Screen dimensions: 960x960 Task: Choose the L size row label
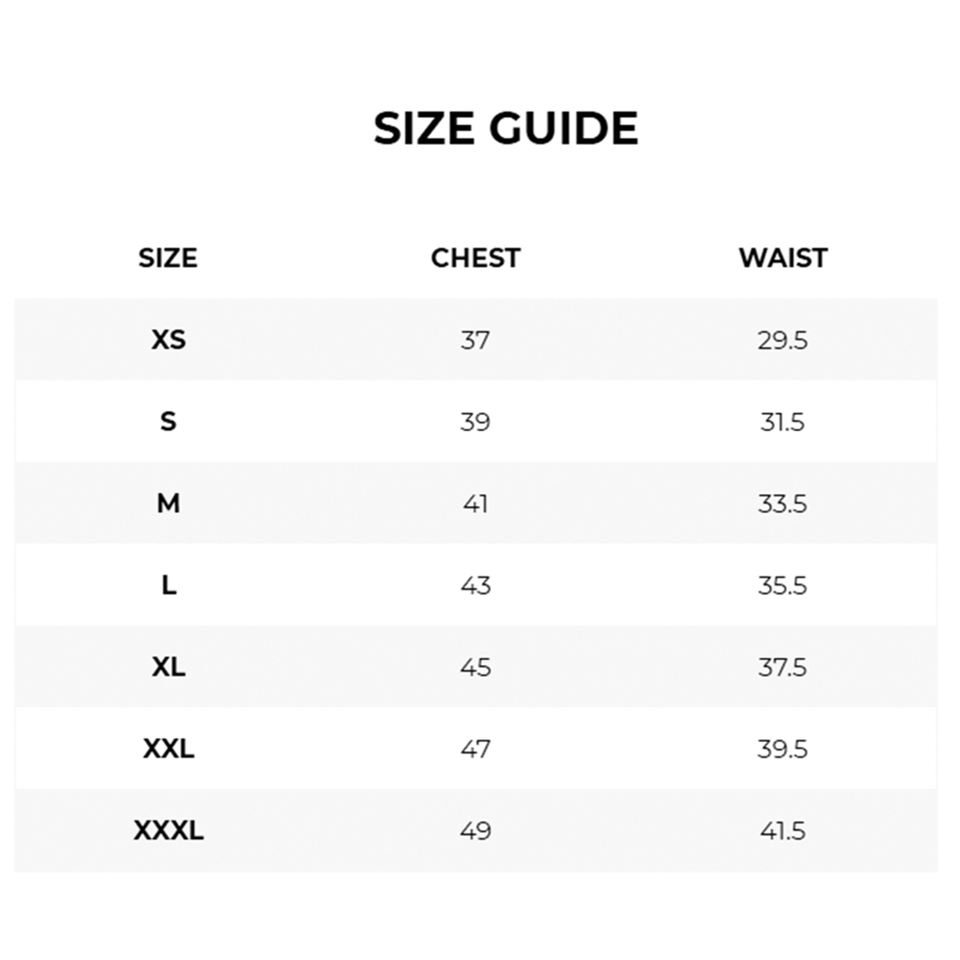168,585
